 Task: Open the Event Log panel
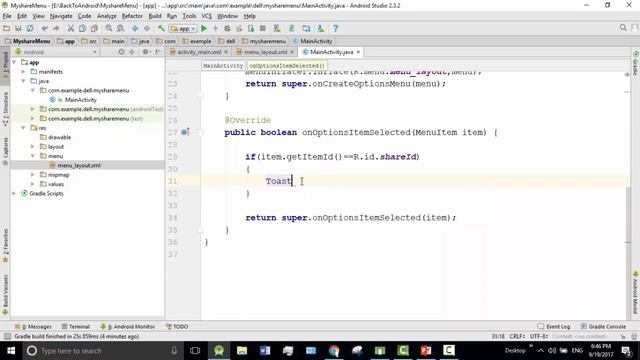point(554,327)
